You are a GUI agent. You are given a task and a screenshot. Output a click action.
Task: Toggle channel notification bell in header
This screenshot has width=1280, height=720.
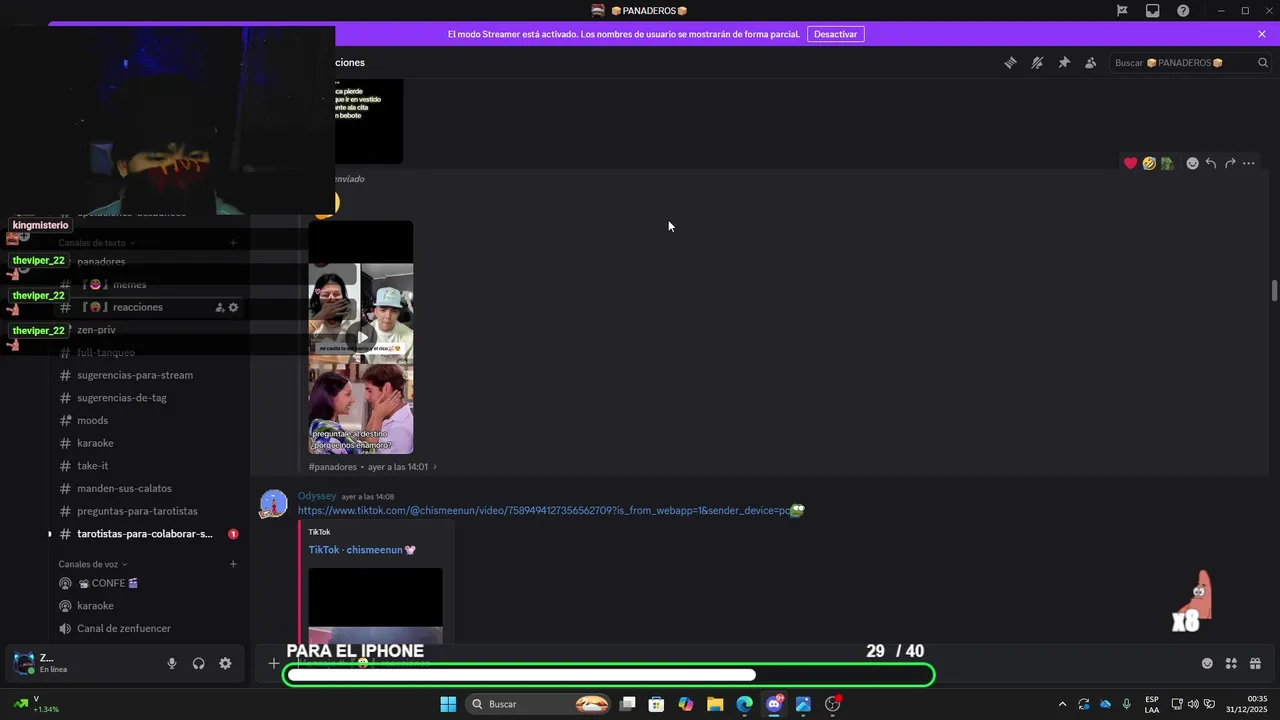pos(1037,63)
